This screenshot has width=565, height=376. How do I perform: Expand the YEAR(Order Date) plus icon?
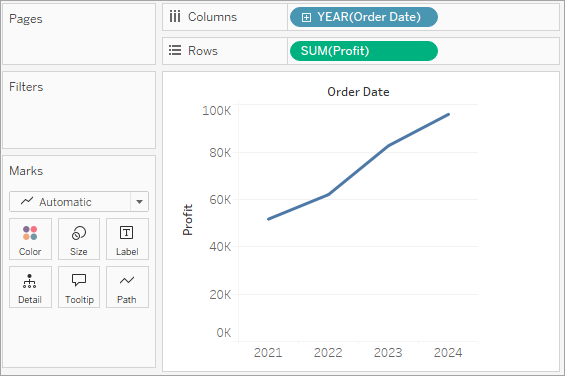[x=306, y=17]
